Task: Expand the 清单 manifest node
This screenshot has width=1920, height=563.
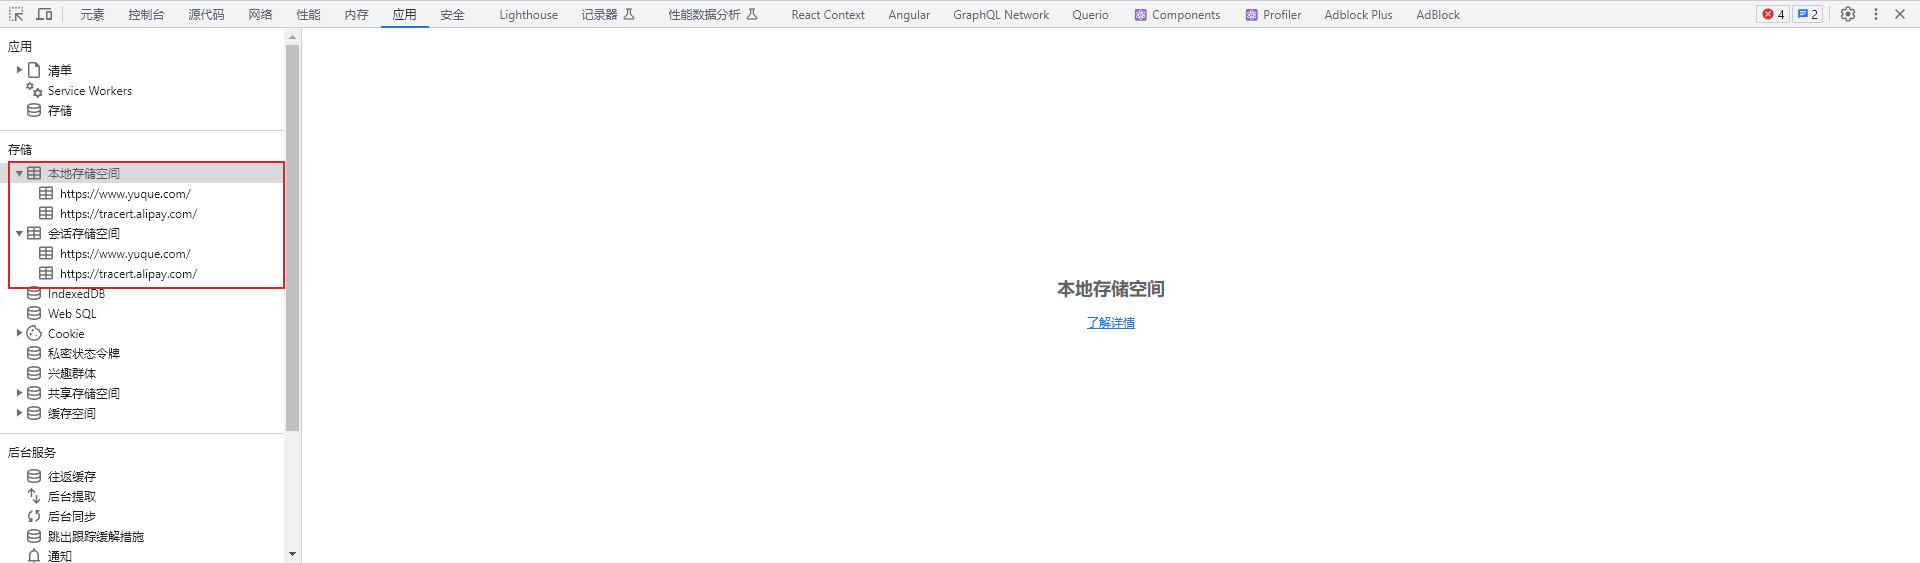Action: [19, 70]
